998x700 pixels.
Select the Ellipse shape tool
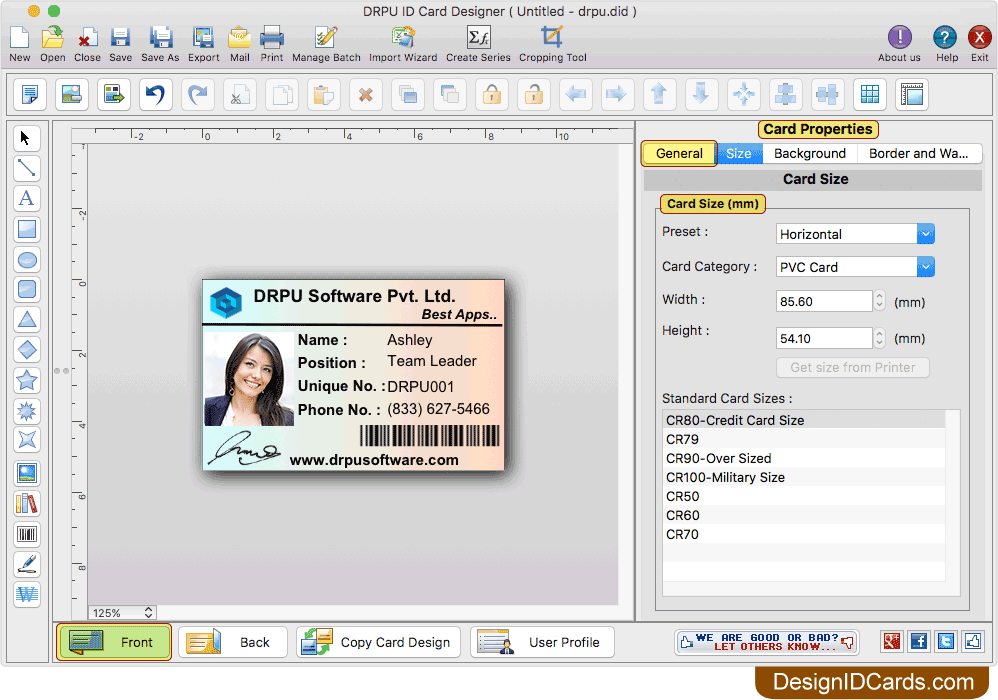click(26, 260)
